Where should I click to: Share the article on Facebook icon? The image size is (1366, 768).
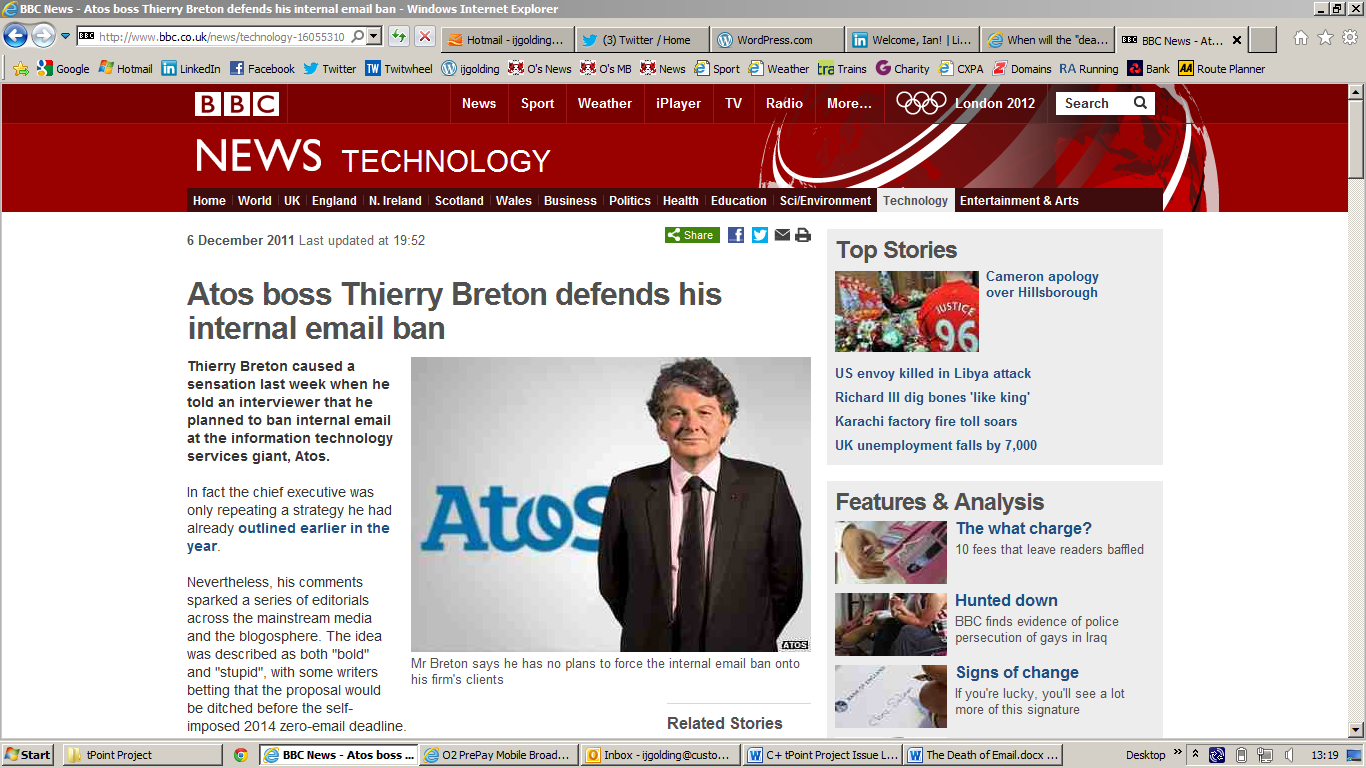[x=735, y=235]
